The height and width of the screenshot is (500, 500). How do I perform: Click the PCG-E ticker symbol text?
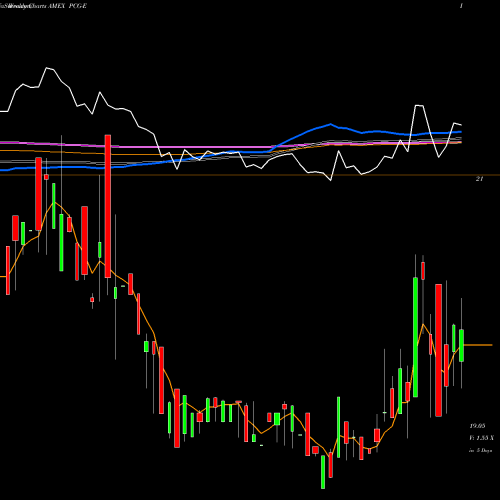tap(77, 6)
